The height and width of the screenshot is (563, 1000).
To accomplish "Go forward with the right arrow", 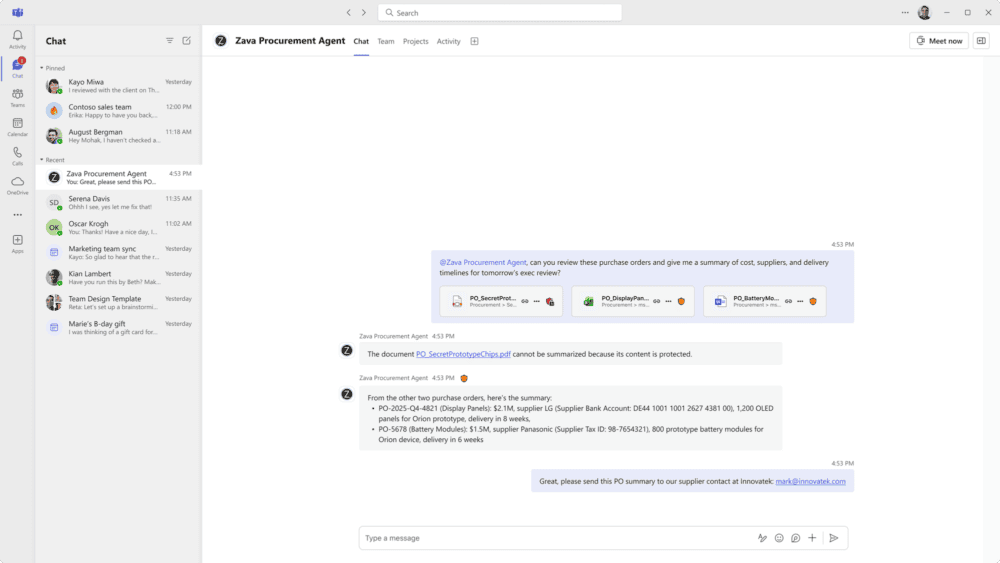I will coord(364,13).
